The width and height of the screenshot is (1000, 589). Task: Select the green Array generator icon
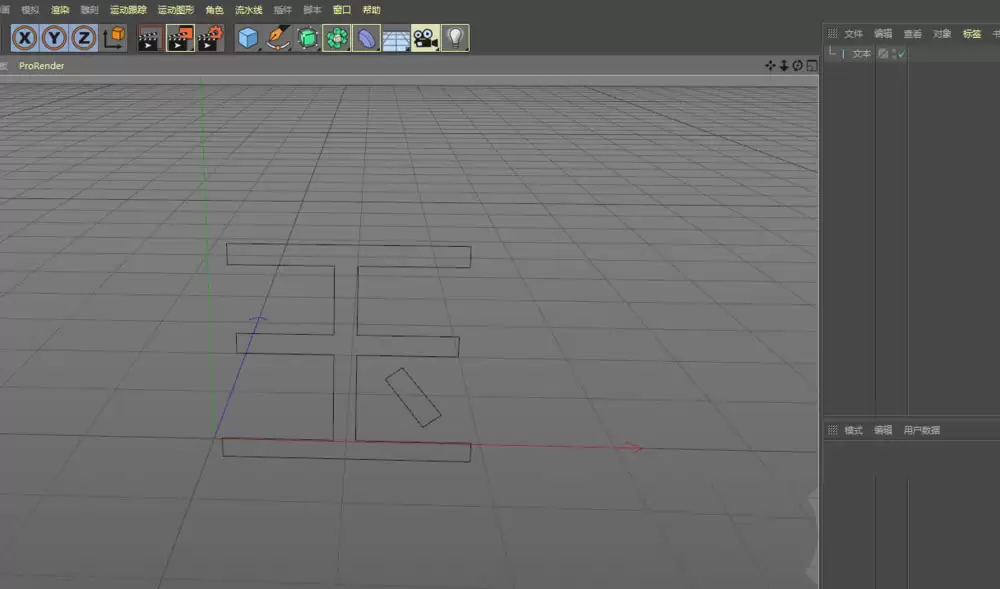tap(337, 37)
